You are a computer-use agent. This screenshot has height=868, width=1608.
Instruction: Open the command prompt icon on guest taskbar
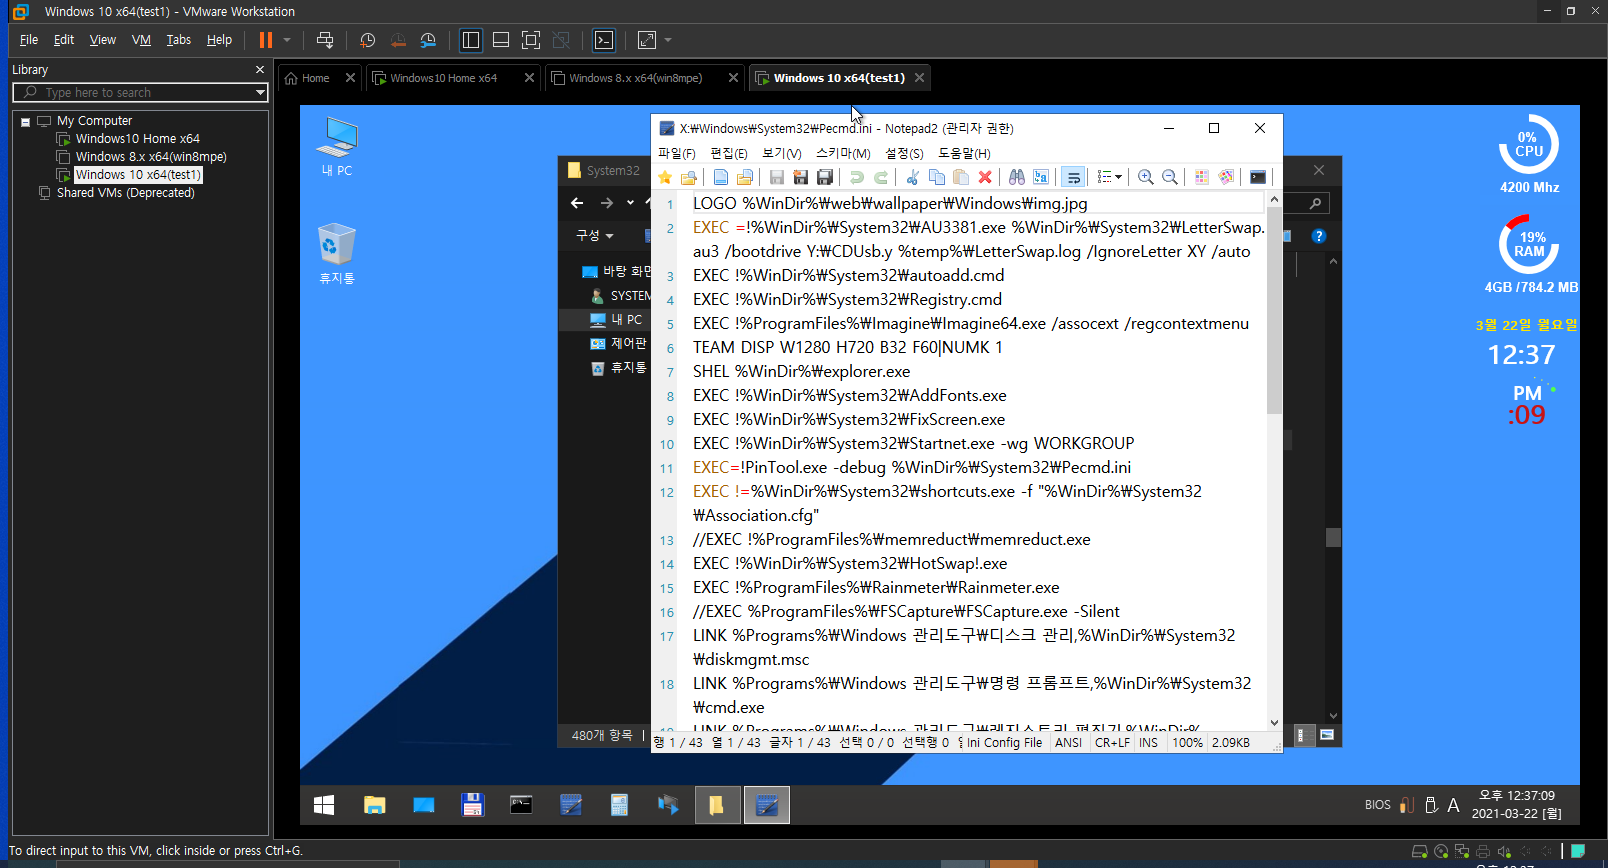coord(521,805)
